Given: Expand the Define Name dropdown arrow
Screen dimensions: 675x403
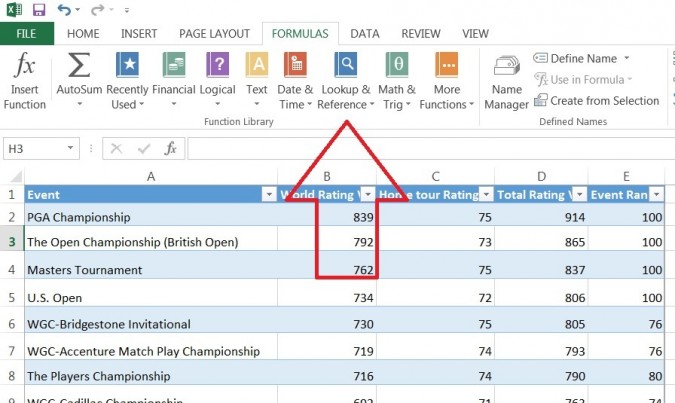Looking at the screenshot, I should click(x=627, y=58).
